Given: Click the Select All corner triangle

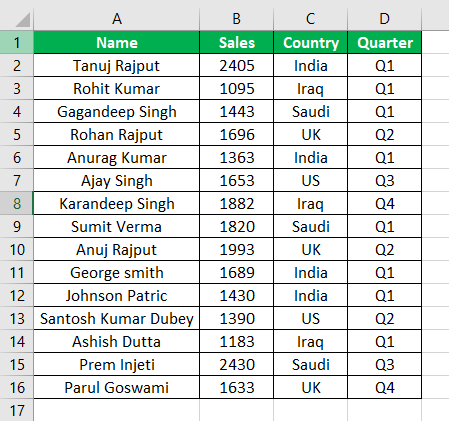Looking at the screenshot, I should click(23, 20).
